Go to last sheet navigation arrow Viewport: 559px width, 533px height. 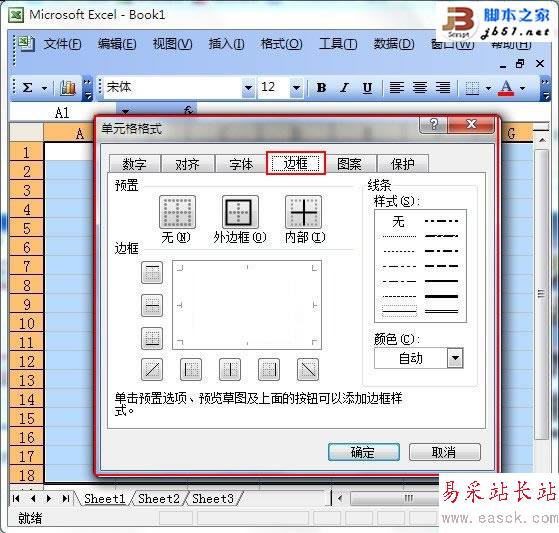66,498
